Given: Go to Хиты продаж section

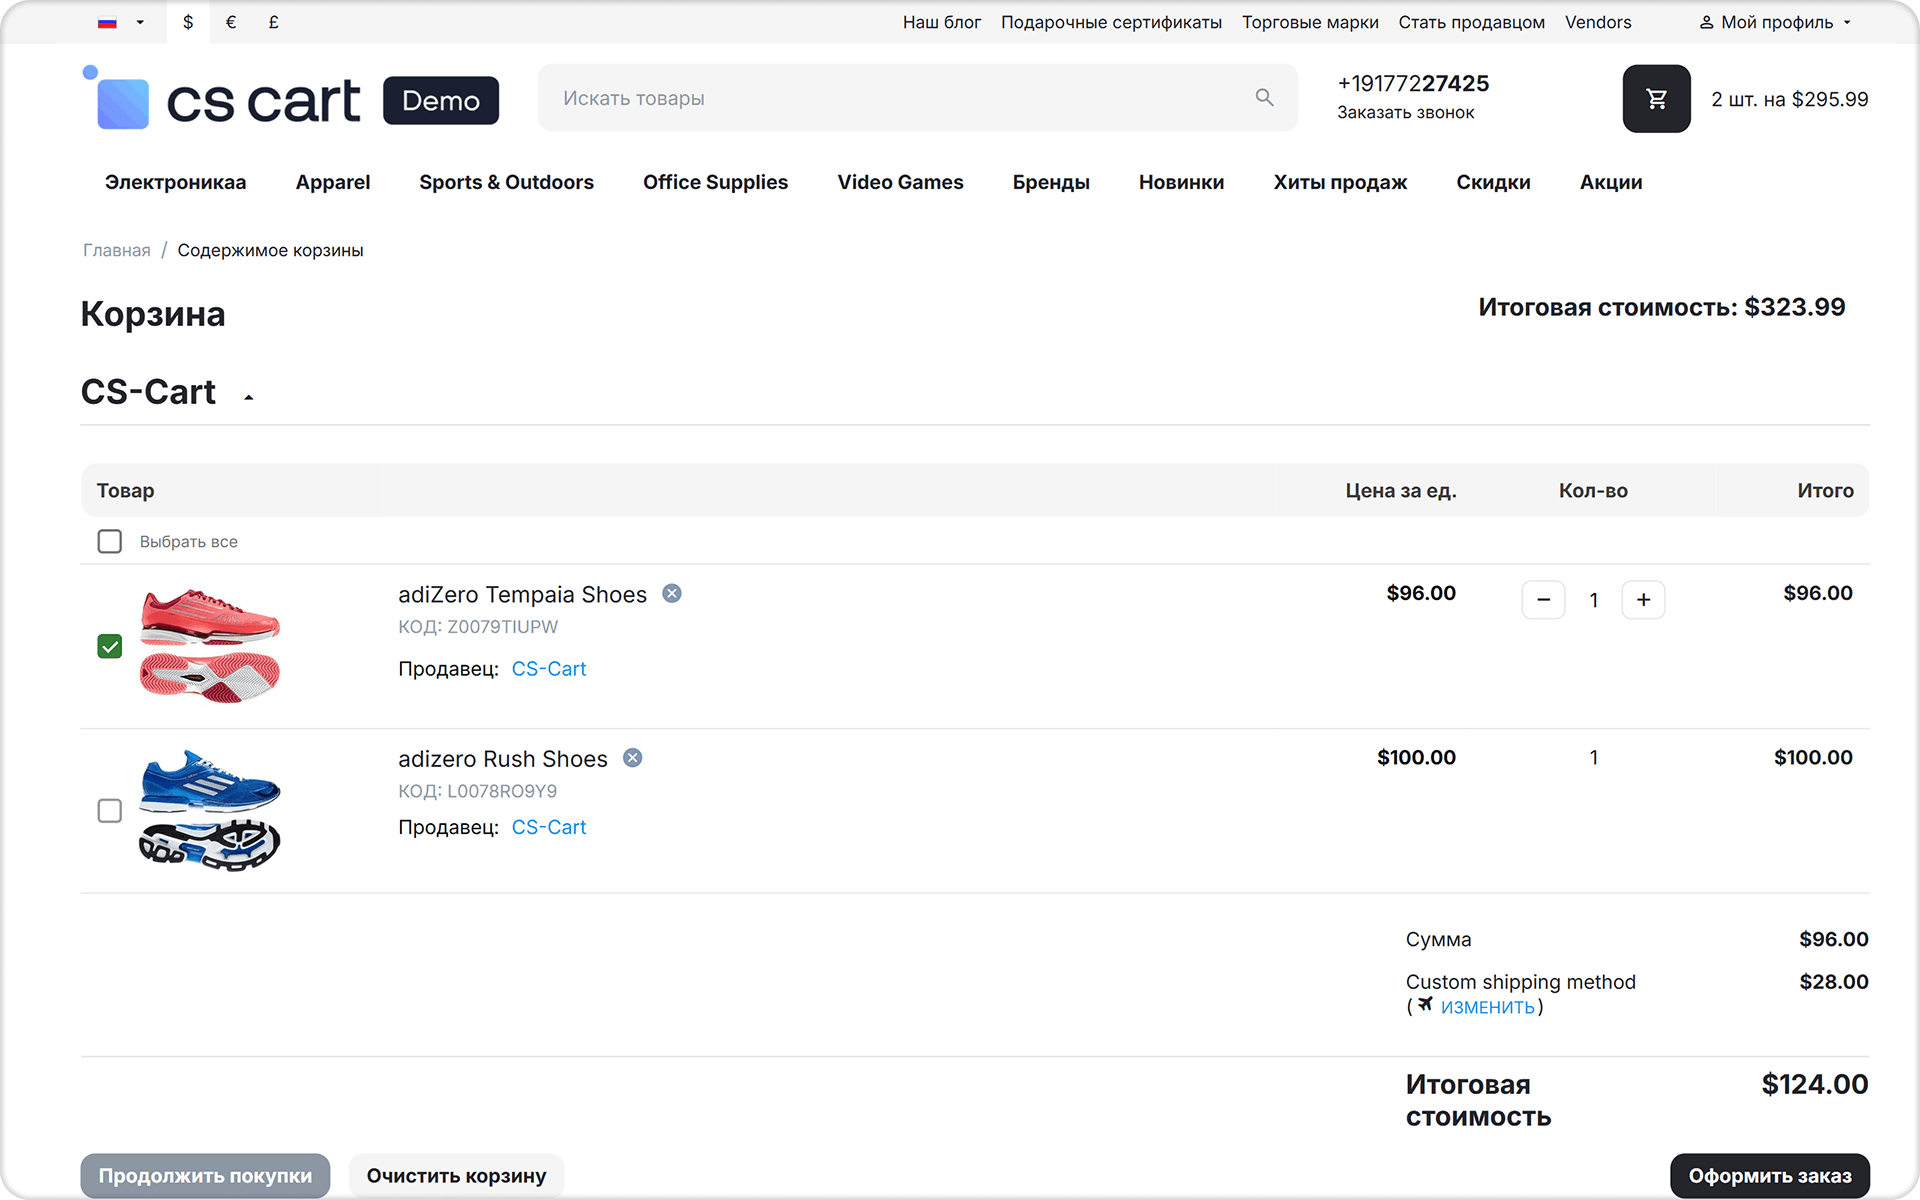Looking at the screenshot, I should 1340,182.
